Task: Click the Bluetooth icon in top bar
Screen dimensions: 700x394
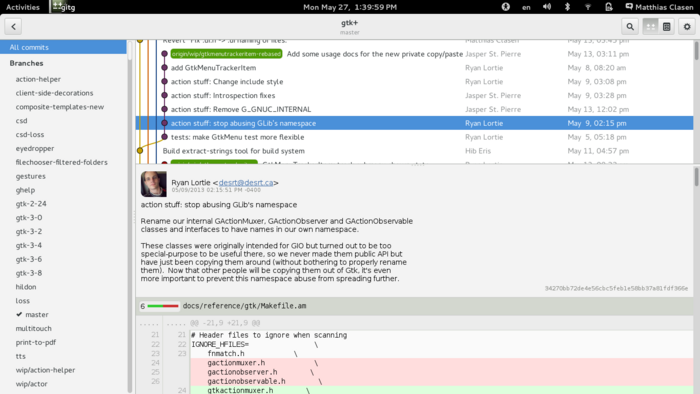Action: [567, 7]
